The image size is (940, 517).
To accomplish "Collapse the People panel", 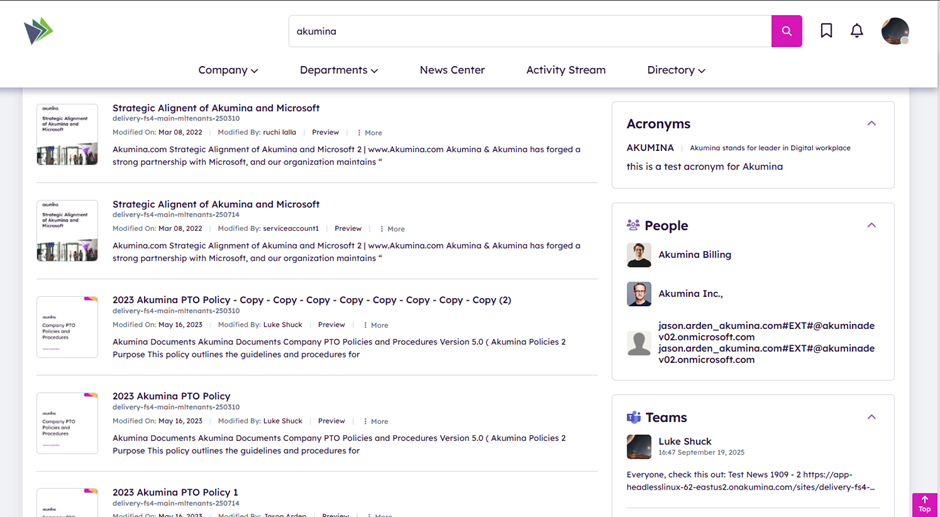I will point(871,226).
